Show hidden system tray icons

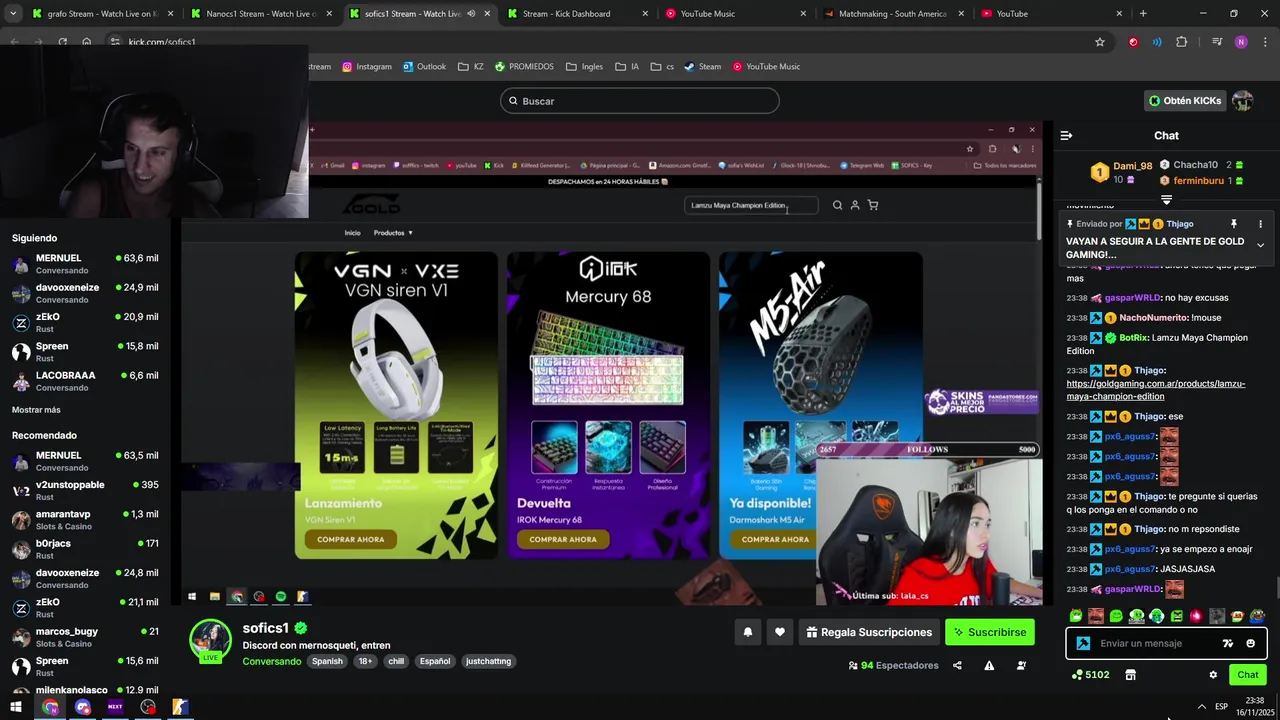tap(1201, 707)
